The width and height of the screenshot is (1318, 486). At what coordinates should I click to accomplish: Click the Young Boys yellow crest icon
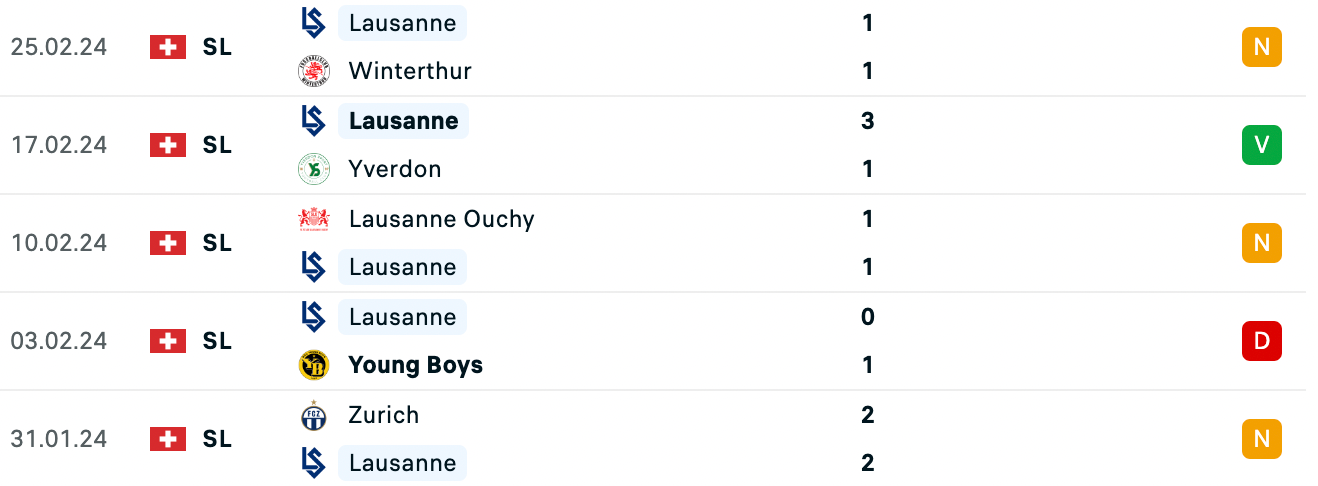pyautogui.click(x=314, y=365)
